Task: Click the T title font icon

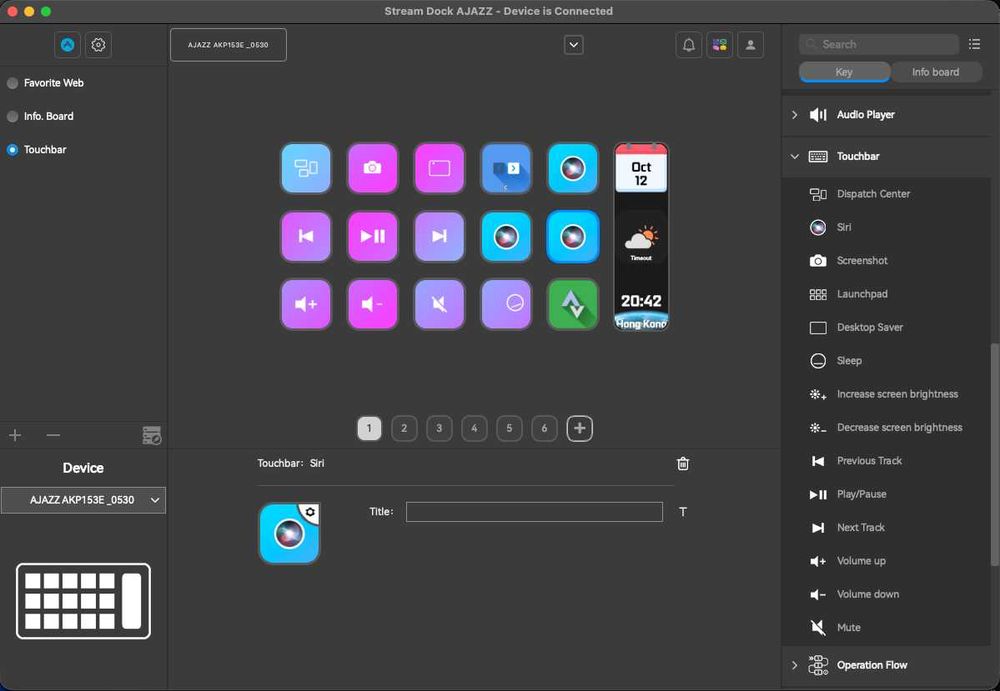Action: click(x=683, y=512)
